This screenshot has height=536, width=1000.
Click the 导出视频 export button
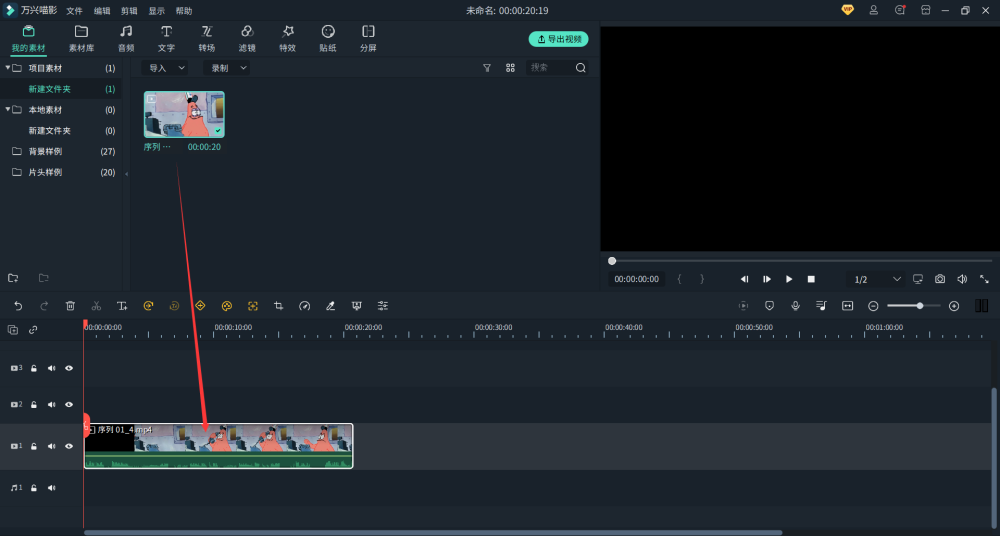point(558,39)
